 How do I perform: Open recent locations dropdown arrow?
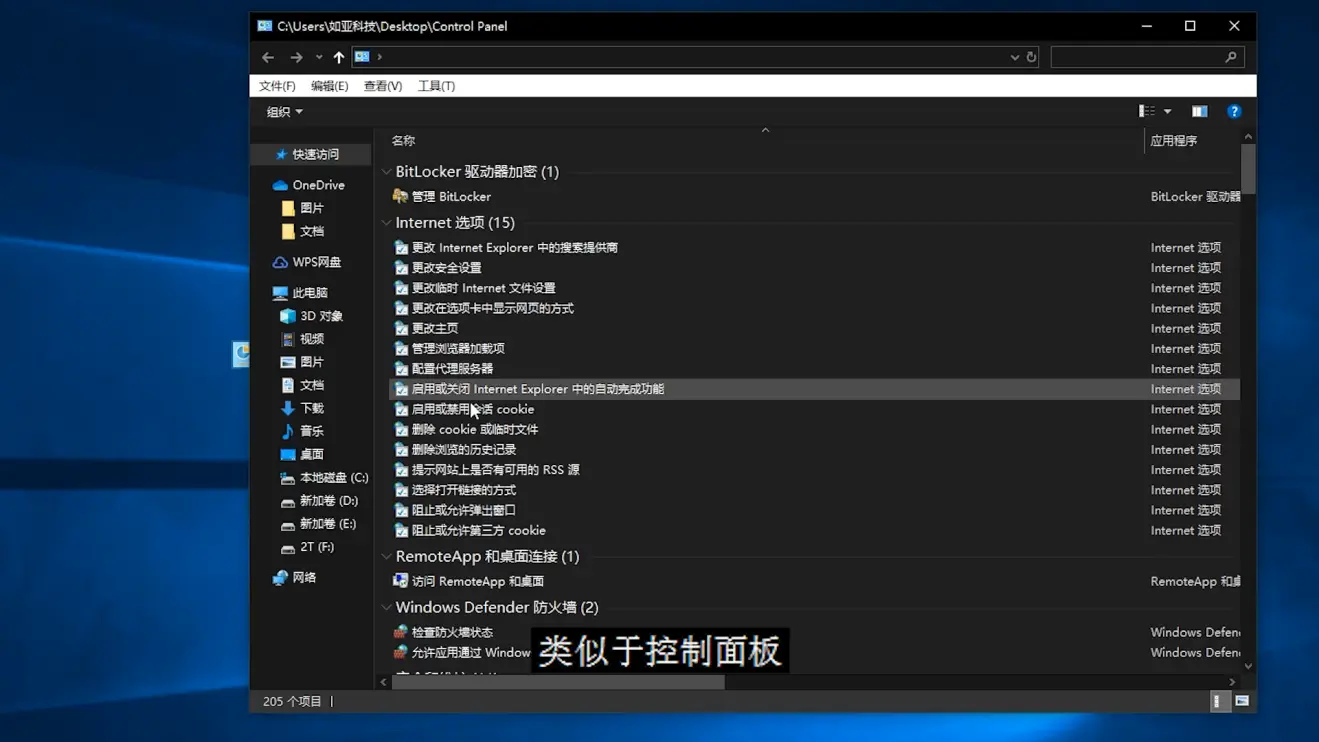pyautogui.click(x=319, y=57)
